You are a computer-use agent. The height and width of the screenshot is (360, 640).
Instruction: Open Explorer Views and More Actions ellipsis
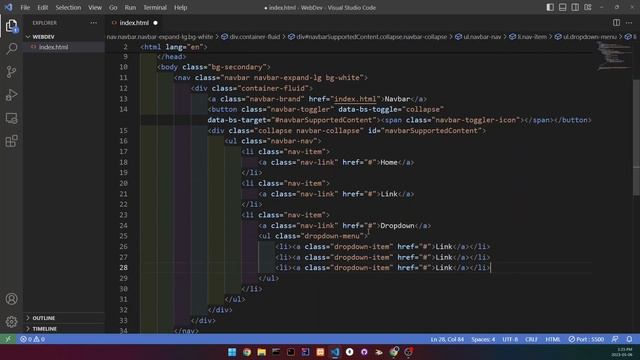(93, 23)
